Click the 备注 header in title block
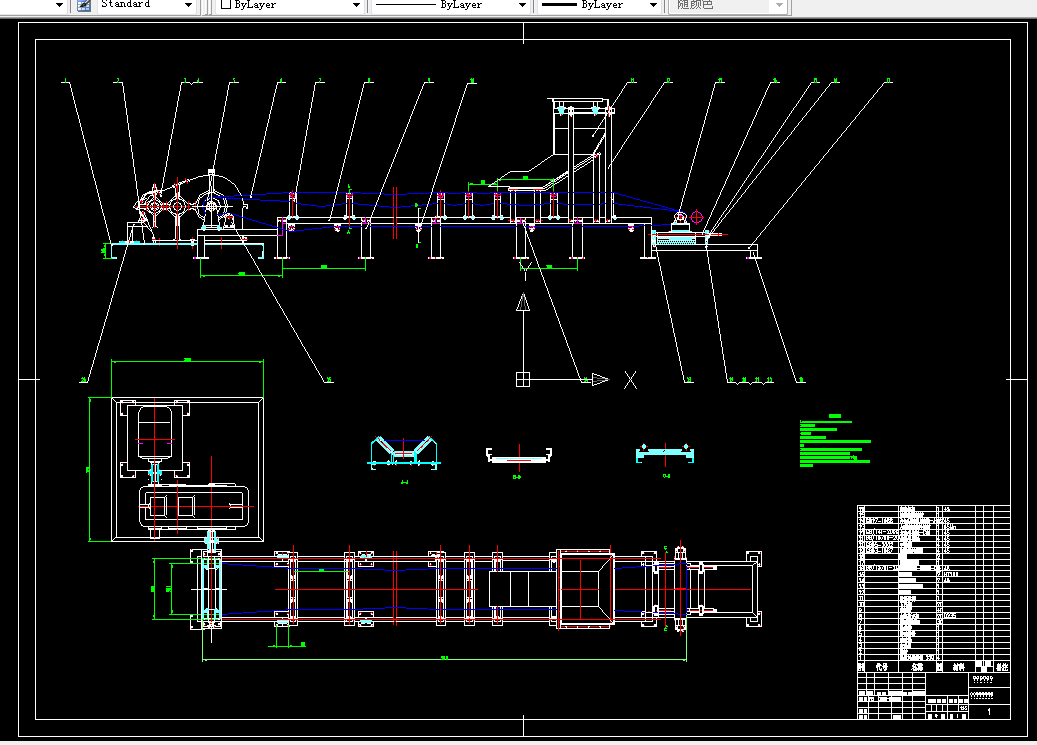Screen dimensions: 1037x745 pyautogui.click(x=1002, y=667)
